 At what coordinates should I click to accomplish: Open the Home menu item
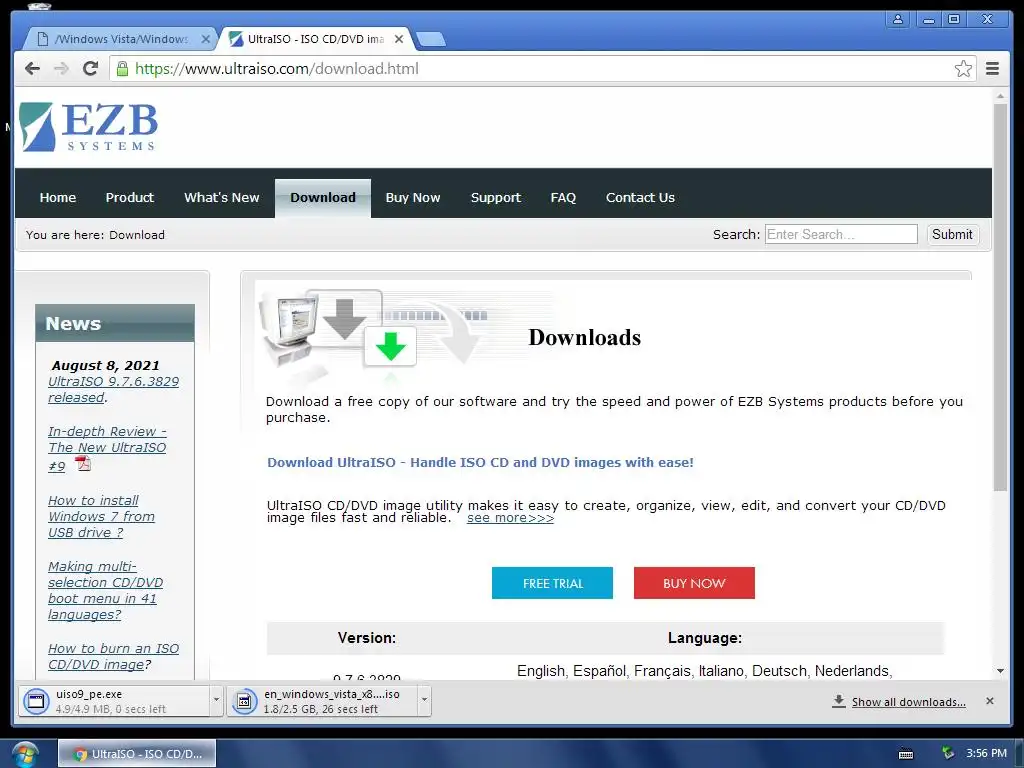(57, 197)
